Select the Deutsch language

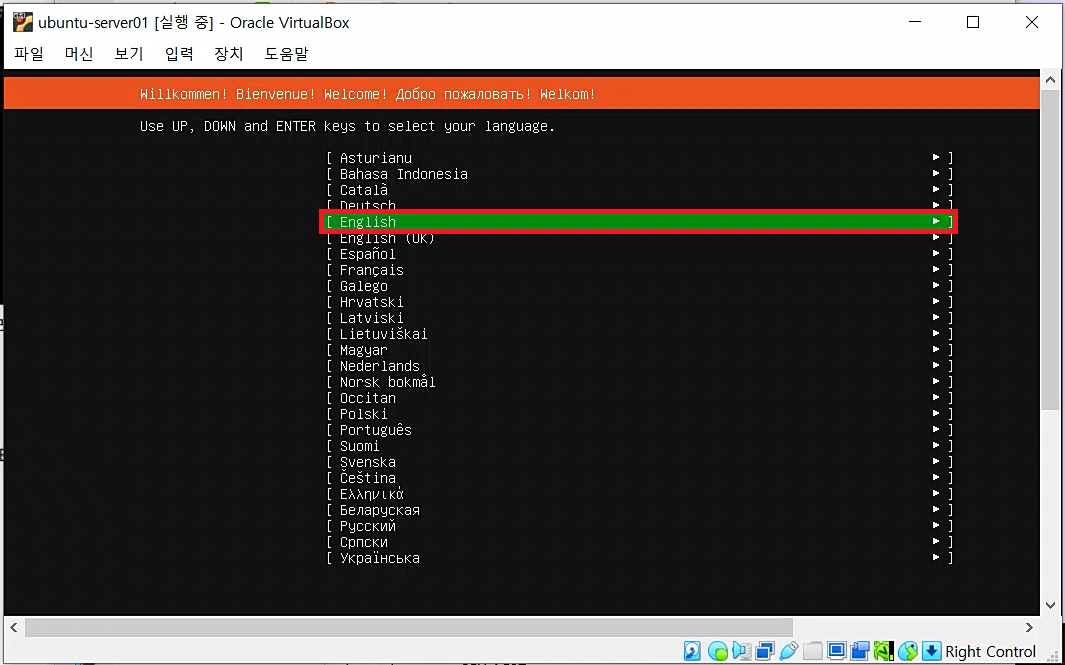638,205
